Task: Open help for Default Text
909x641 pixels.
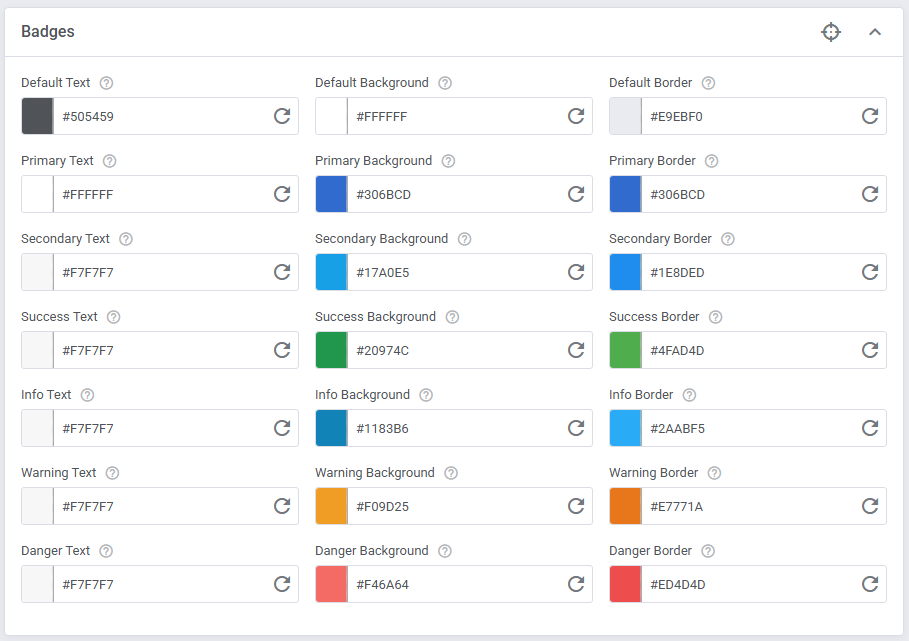Action: tap(106, 83)
